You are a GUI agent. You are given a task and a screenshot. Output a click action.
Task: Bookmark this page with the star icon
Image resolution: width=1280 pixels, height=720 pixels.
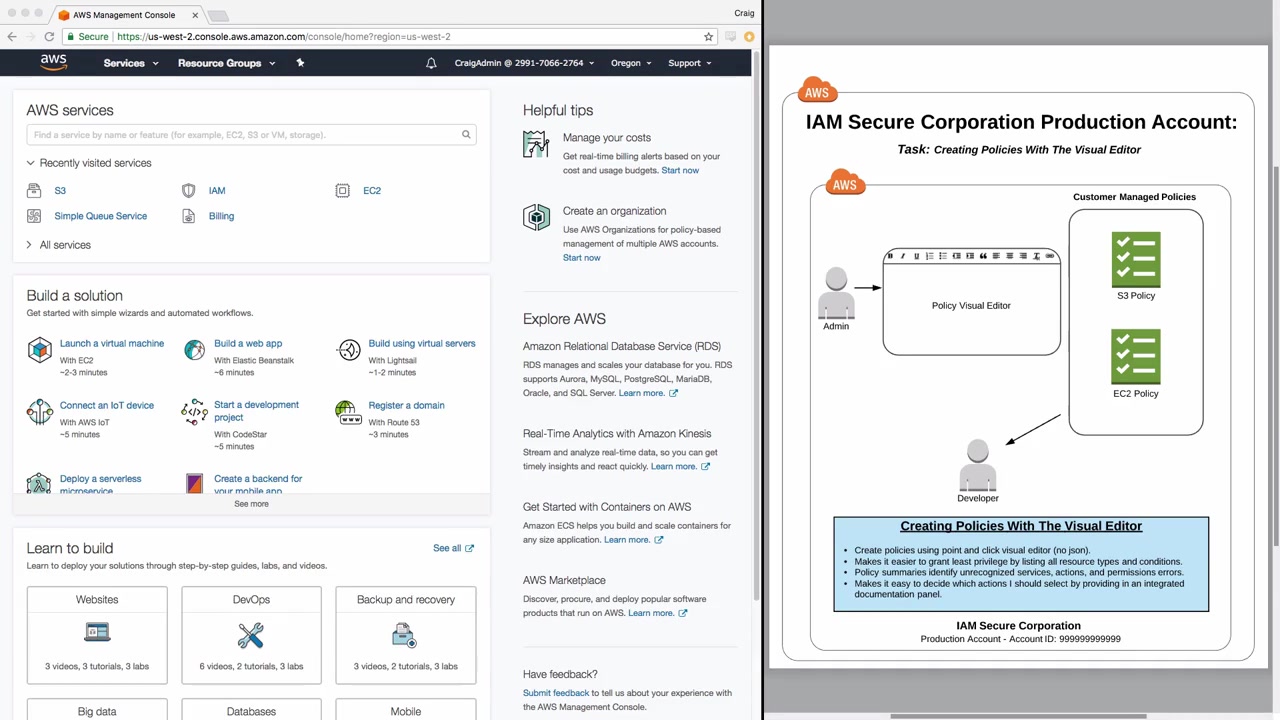pos(708,36)
